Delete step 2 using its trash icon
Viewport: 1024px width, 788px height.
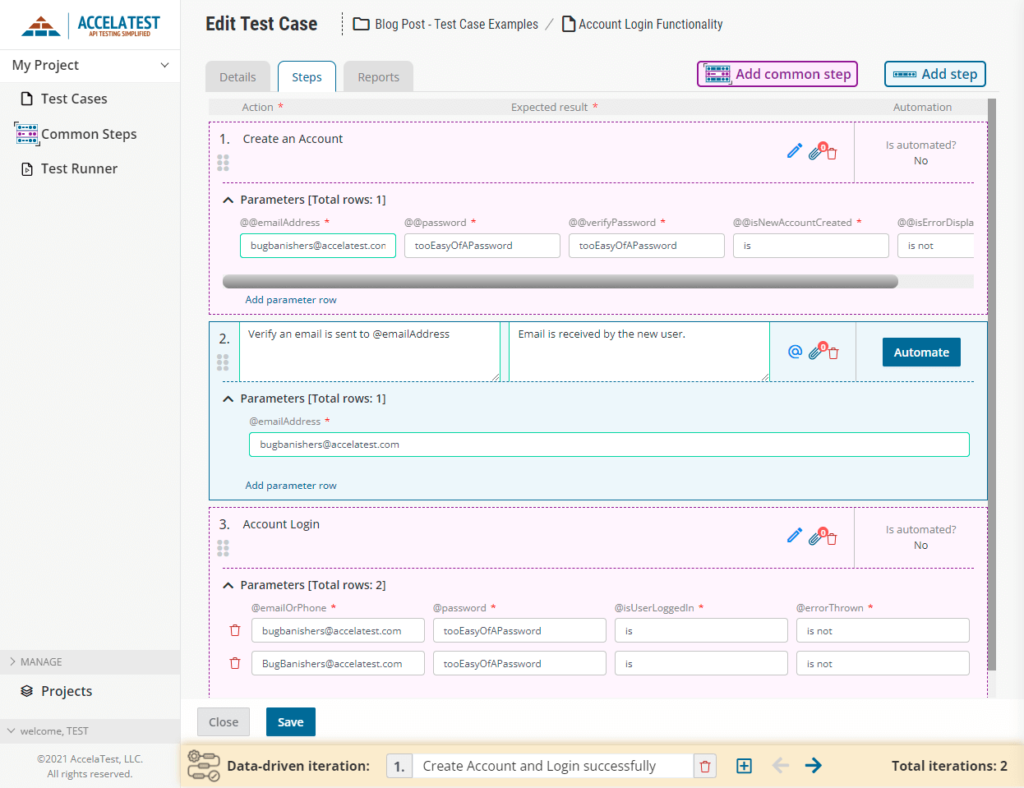pos(831,352)
